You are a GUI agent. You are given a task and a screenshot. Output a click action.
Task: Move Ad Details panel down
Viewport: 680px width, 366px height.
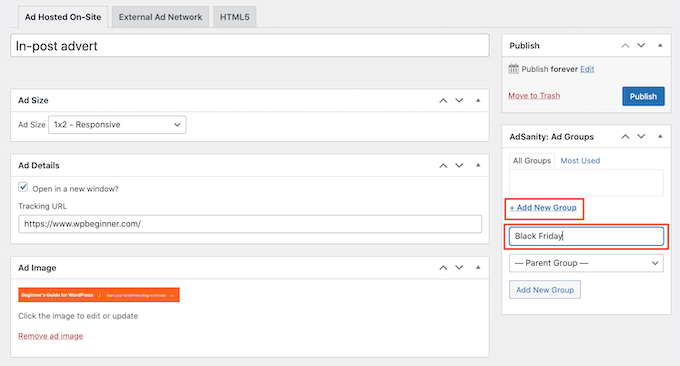[459, 165]
